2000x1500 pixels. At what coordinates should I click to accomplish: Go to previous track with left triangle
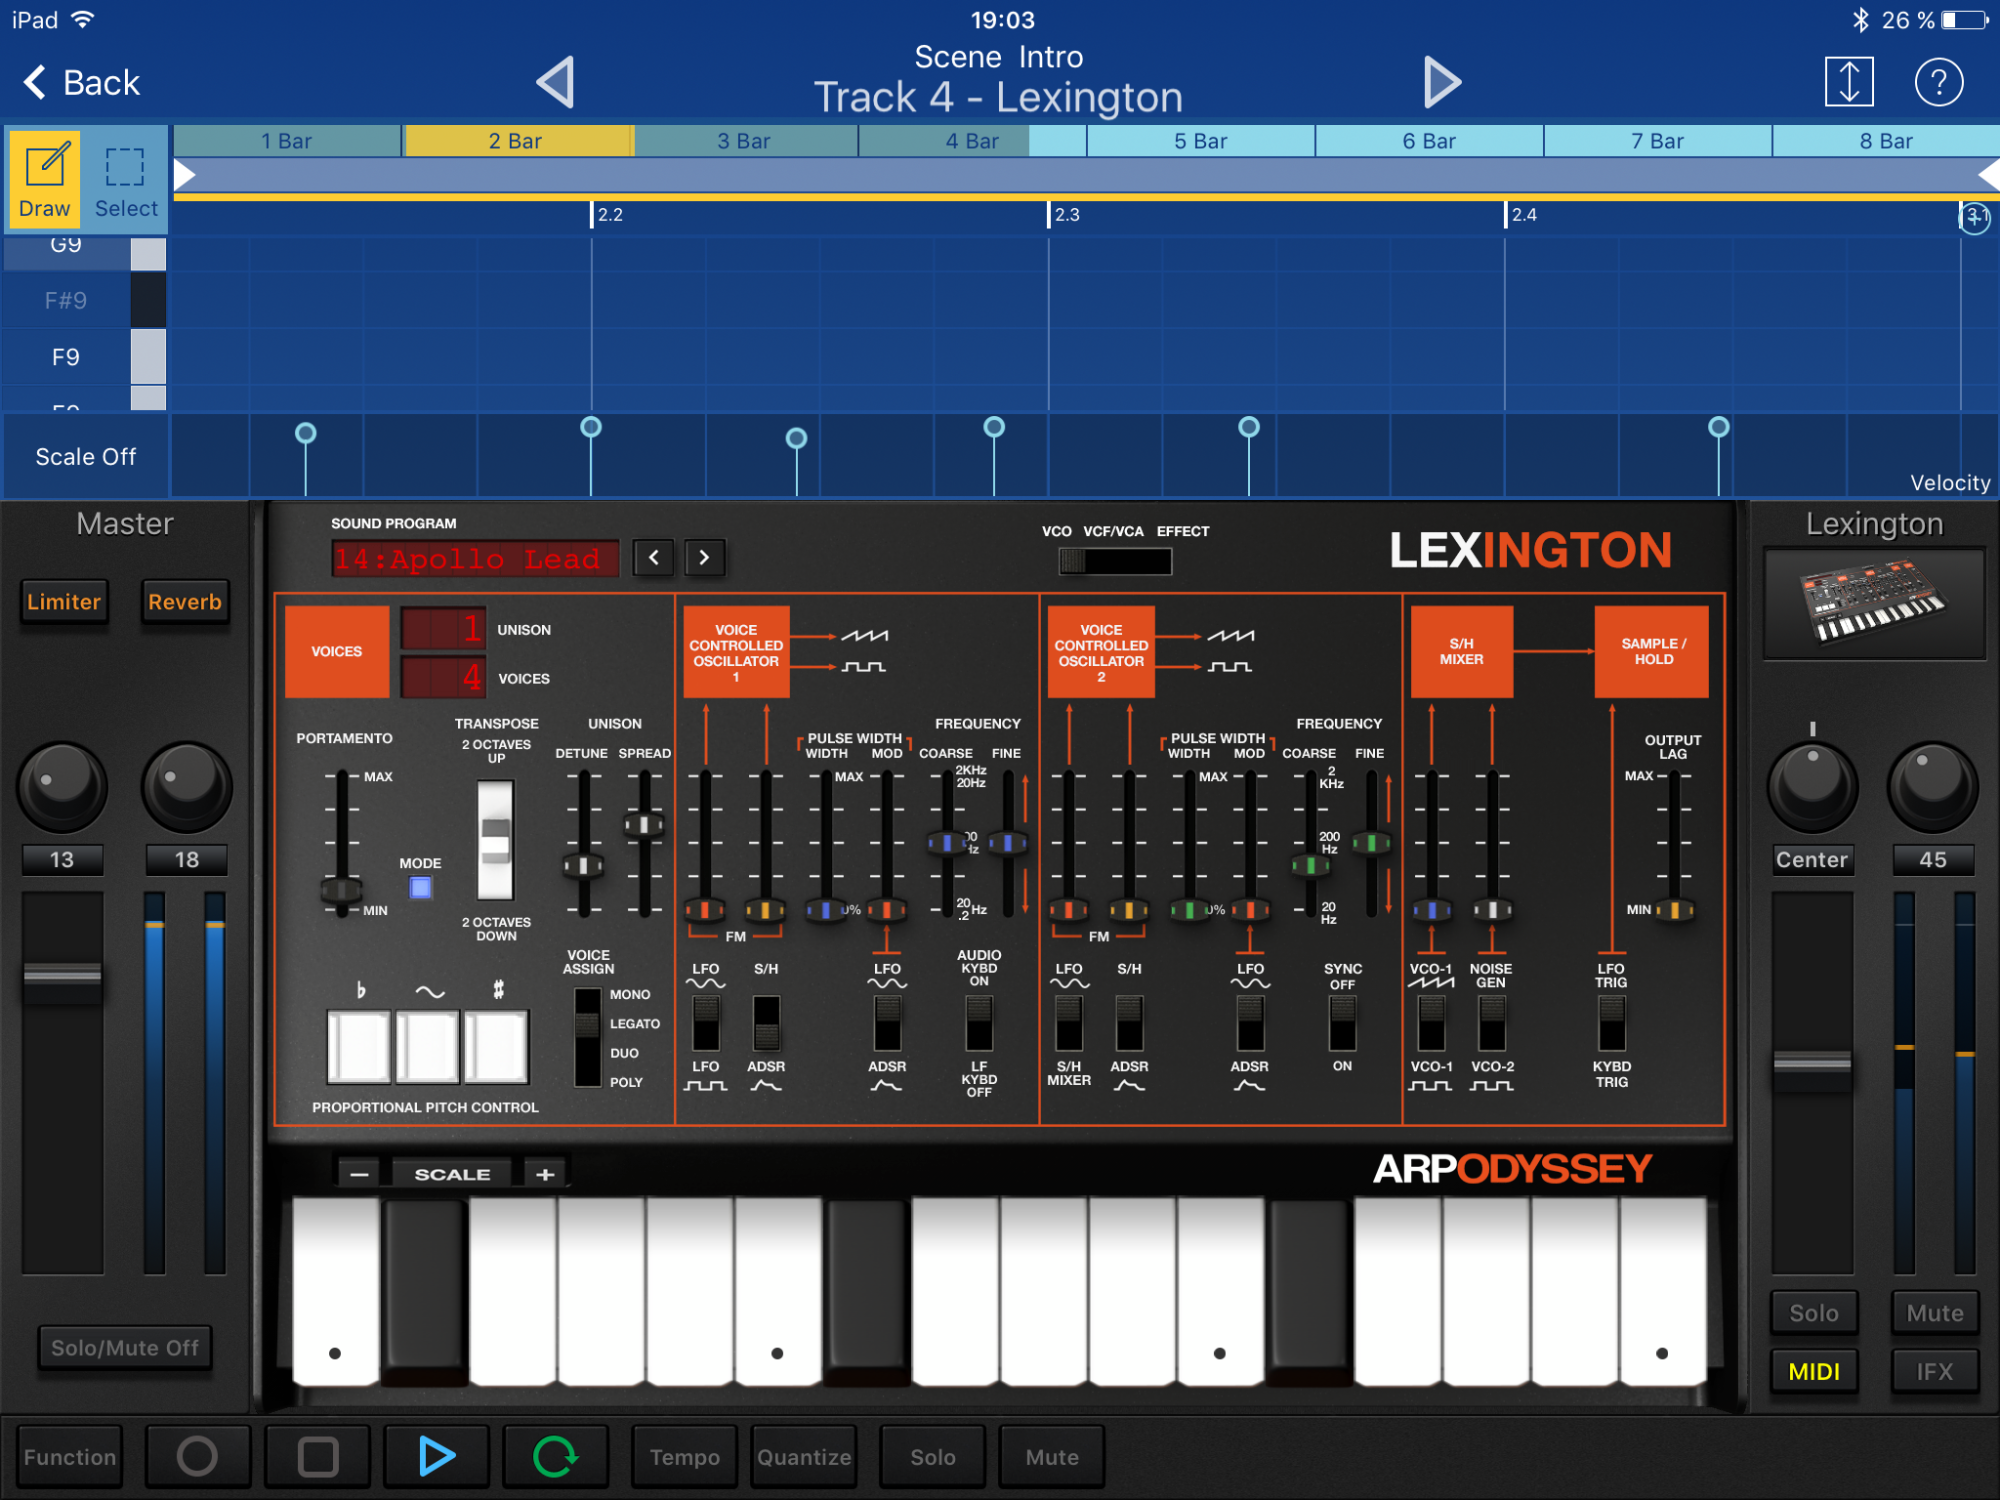pyautogui.click(x=556, y=82)
